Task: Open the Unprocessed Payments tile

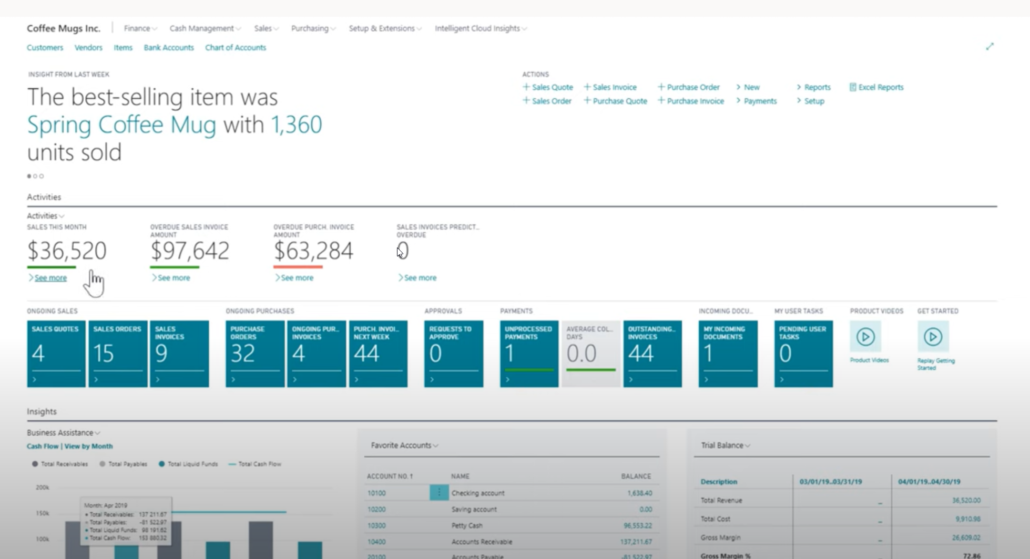Action: pyautogui.click(x=529, y=353)
